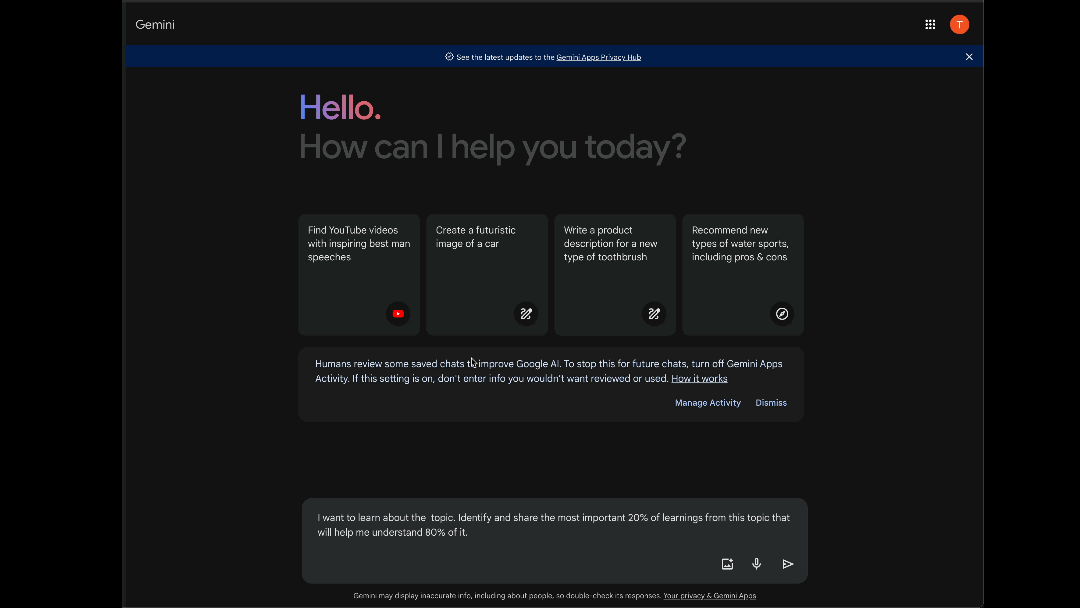
Task: Send the prompt with the submit arrow
Action: coord(787,564)
